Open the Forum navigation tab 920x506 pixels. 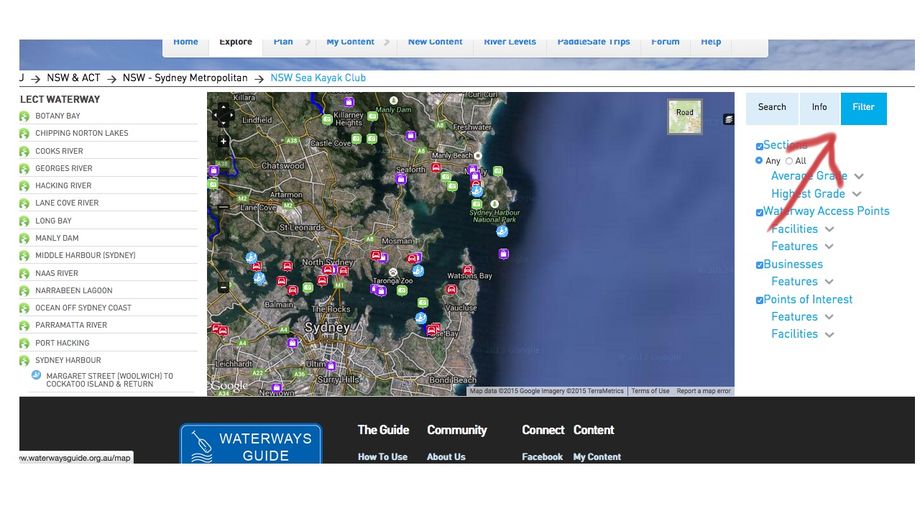pos(665,43)
